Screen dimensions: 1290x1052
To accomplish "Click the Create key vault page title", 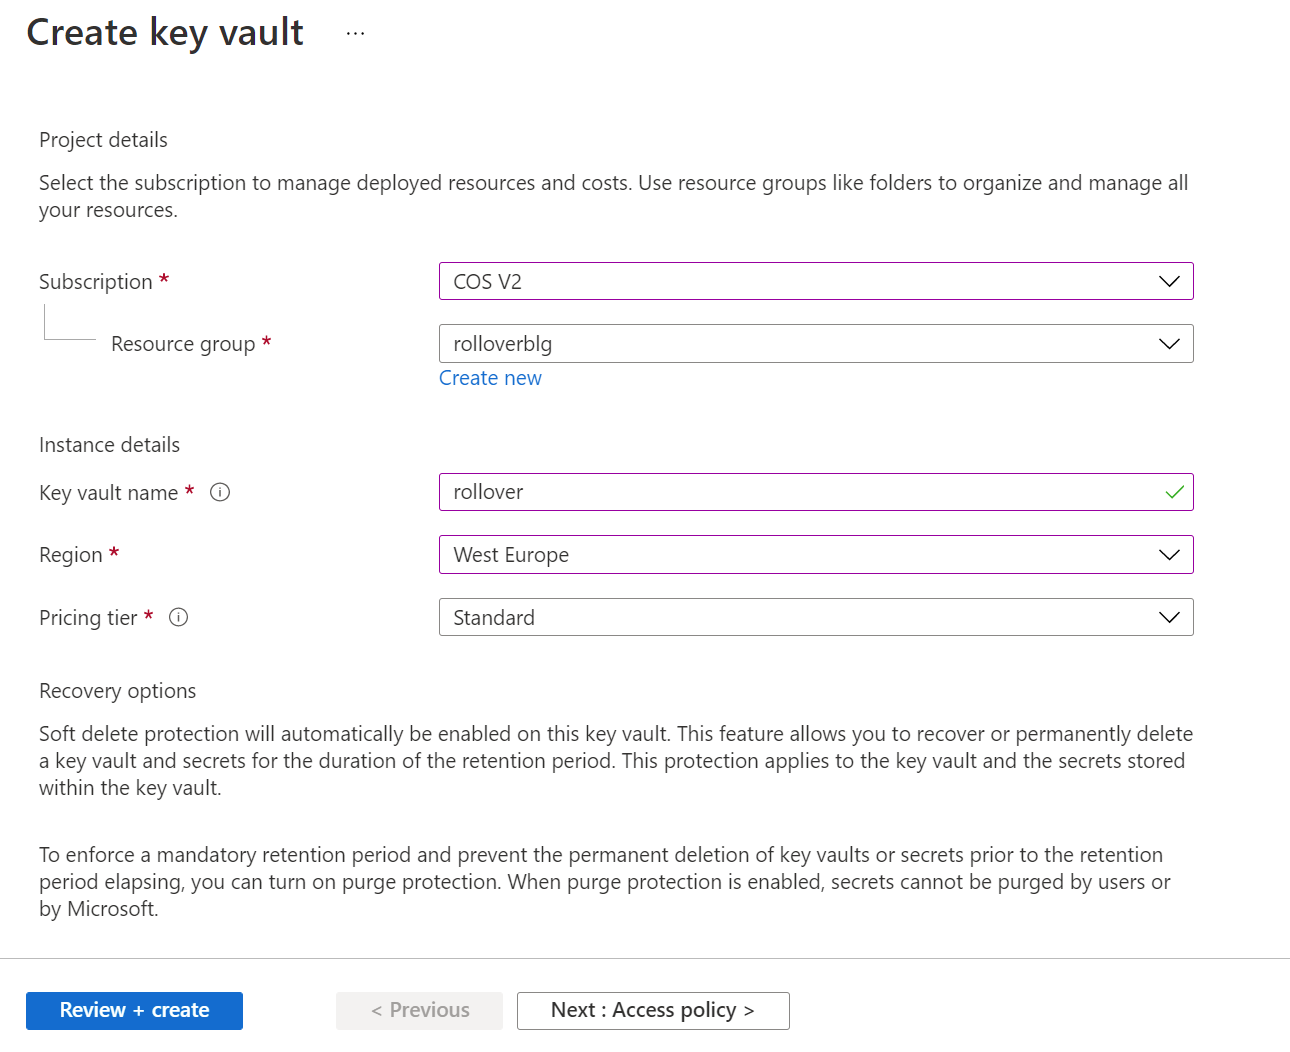I will (x=165, y=32).
